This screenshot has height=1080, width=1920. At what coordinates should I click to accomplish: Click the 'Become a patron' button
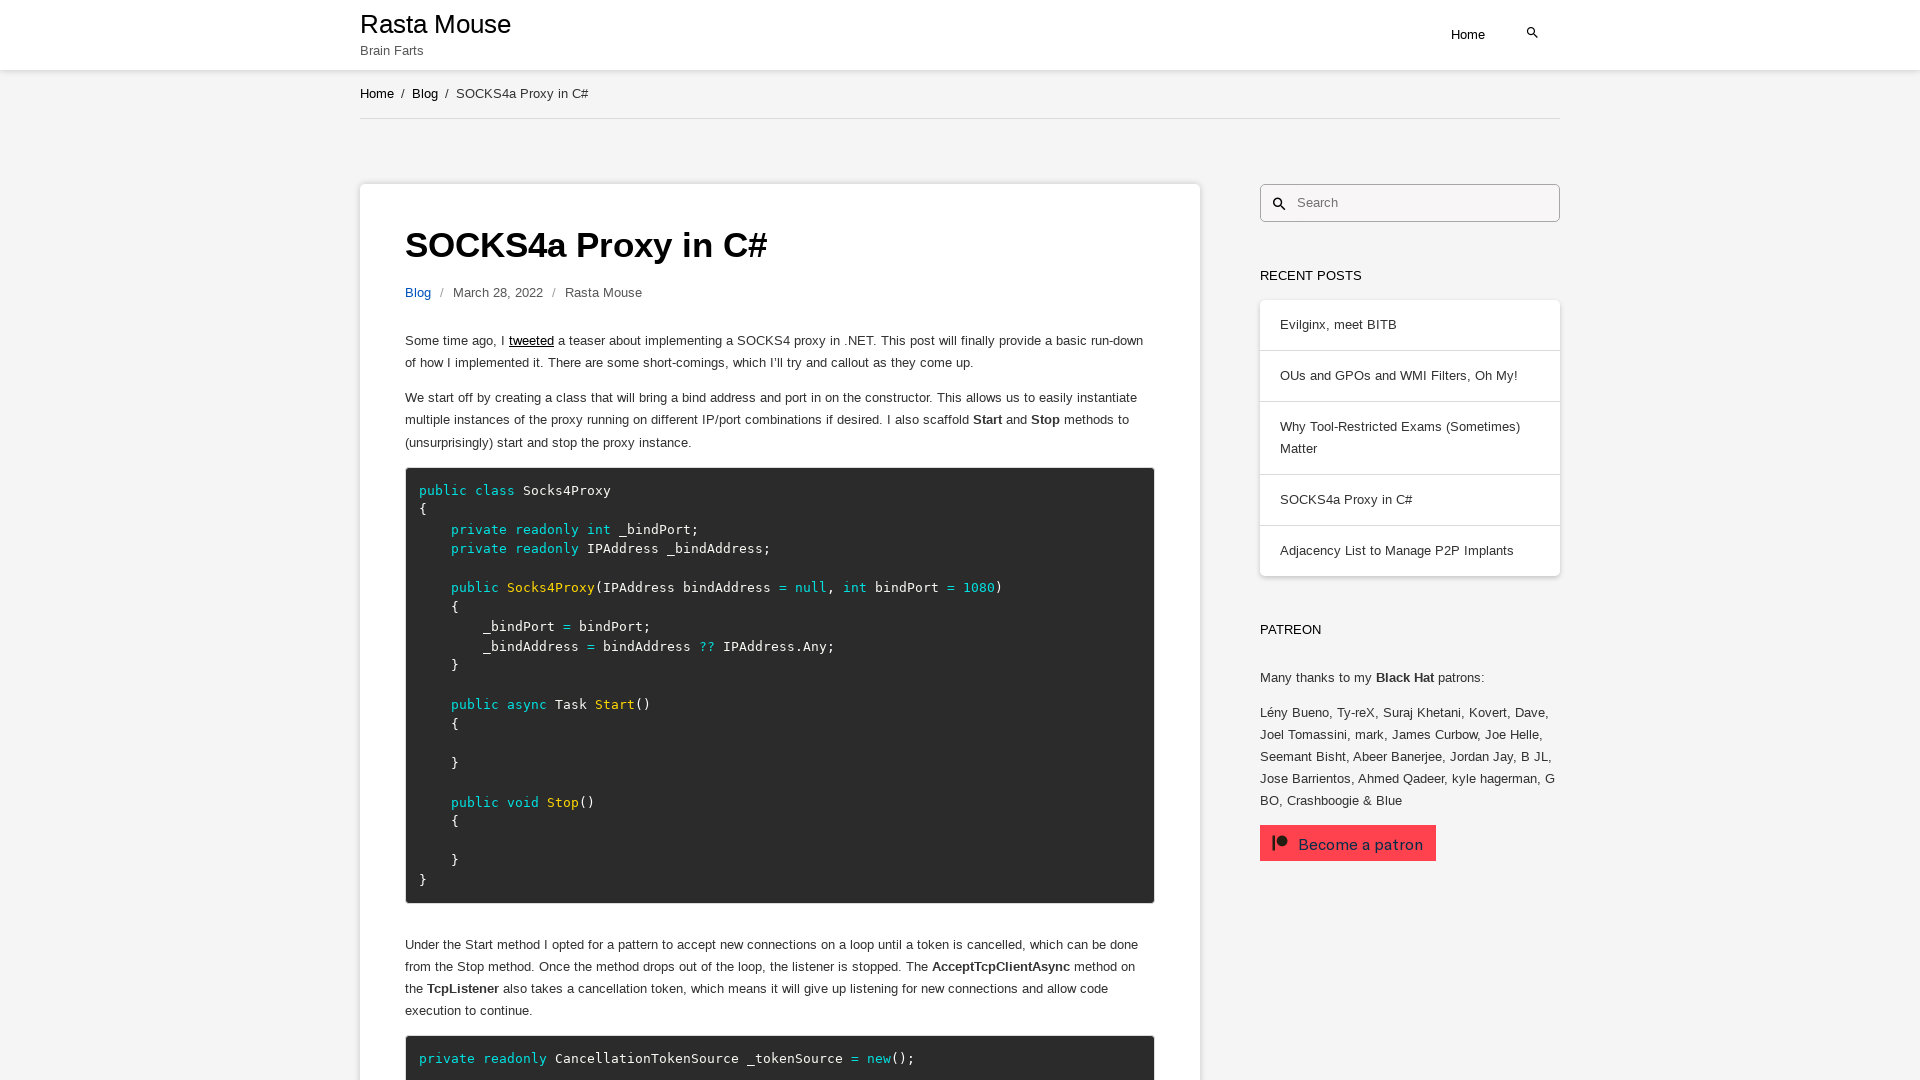[1348, 843]
